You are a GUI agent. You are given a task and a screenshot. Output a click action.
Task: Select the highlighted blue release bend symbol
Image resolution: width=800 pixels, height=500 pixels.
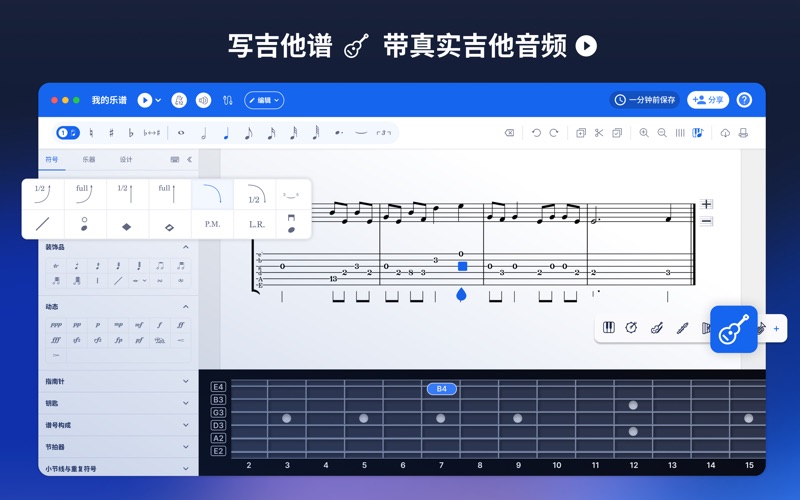pyautogui.click(x=212, y=194)
